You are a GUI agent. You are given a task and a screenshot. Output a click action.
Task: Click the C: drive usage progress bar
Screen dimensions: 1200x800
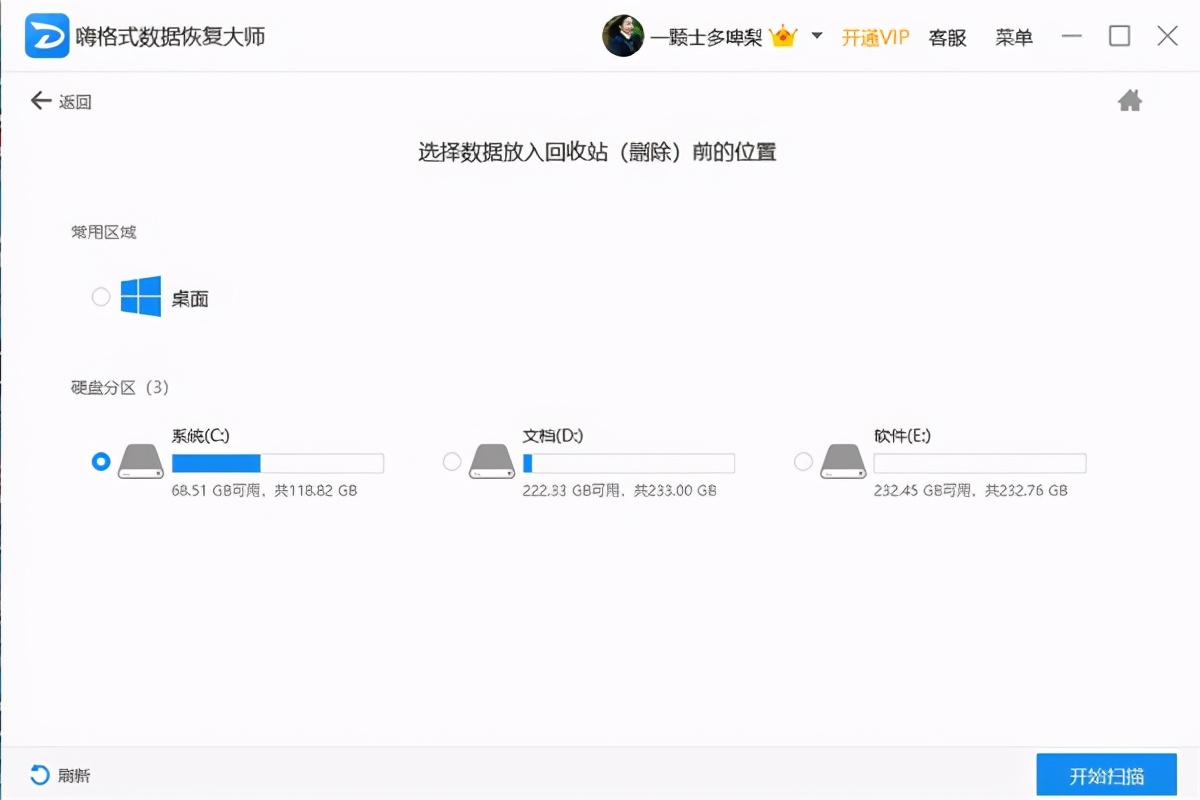coord(277,462)
